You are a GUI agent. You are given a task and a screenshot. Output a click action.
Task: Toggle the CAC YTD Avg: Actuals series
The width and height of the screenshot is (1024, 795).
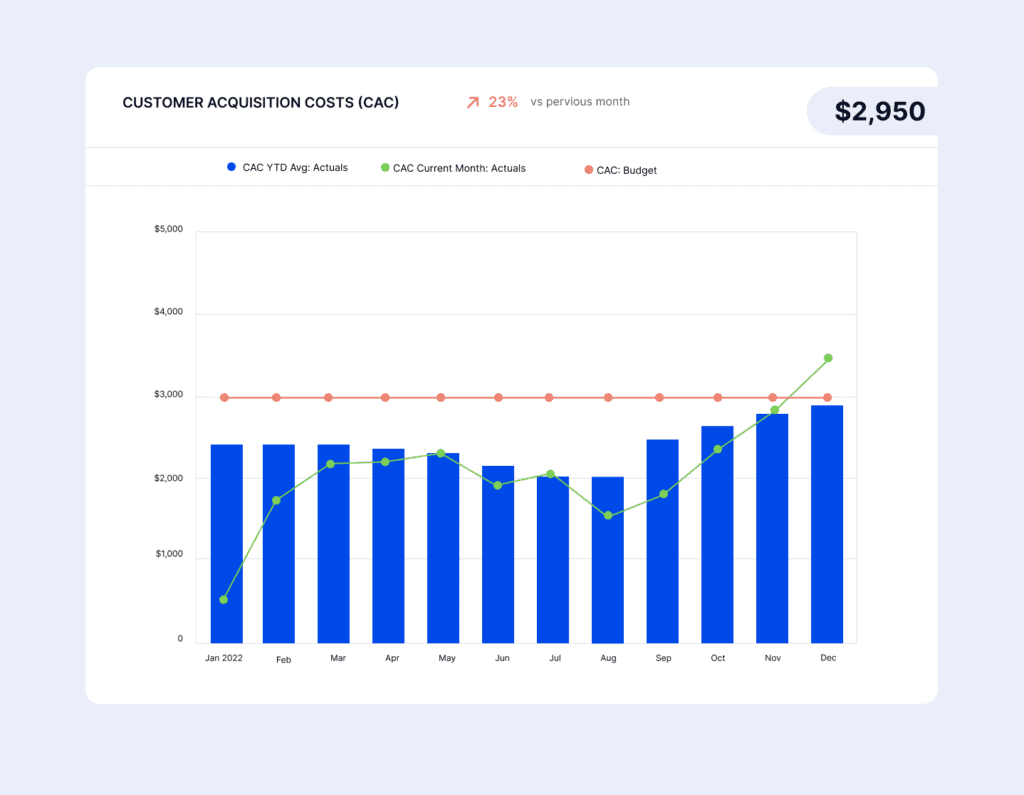[290, 167]
